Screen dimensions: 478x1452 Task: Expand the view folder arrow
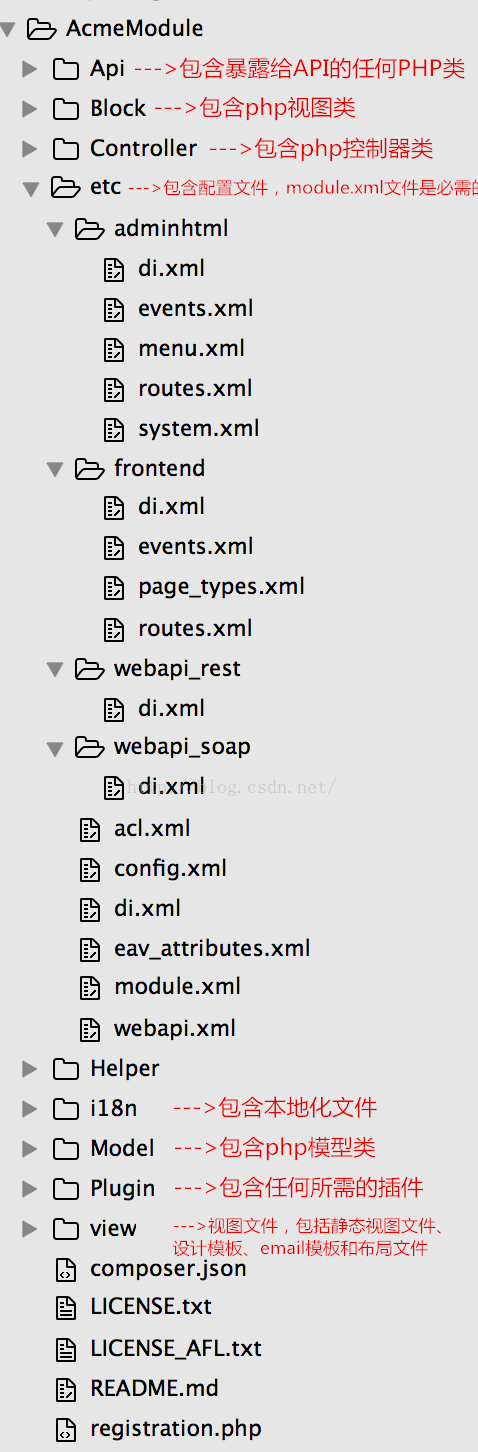[30, 1228]
